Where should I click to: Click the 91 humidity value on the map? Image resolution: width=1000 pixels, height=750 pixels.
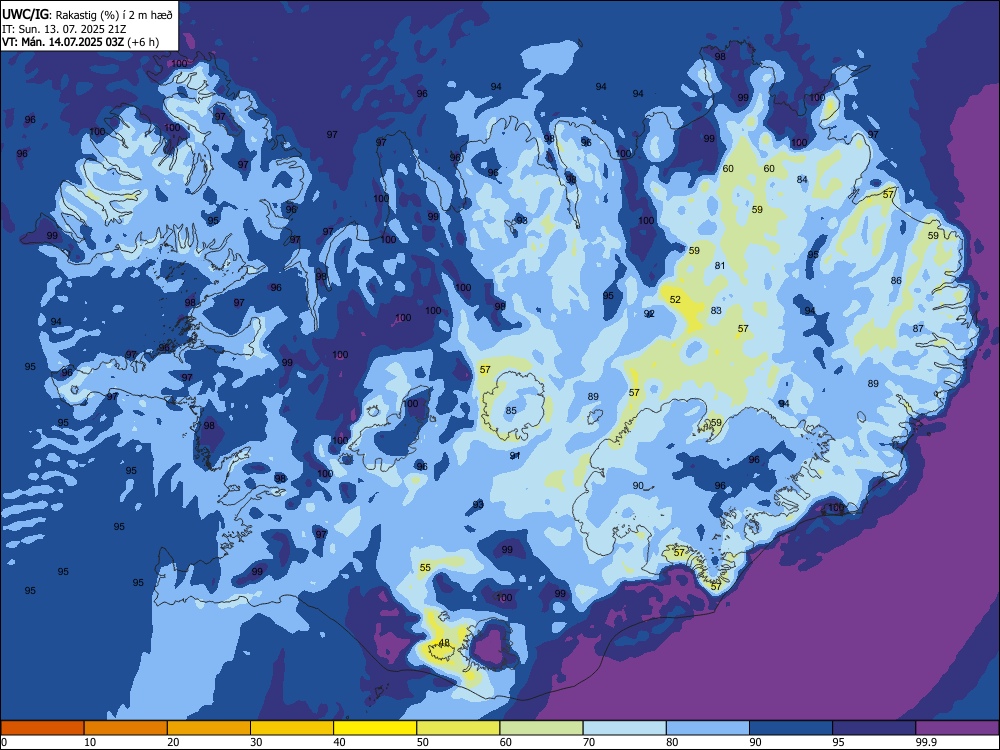pos(515,455)
